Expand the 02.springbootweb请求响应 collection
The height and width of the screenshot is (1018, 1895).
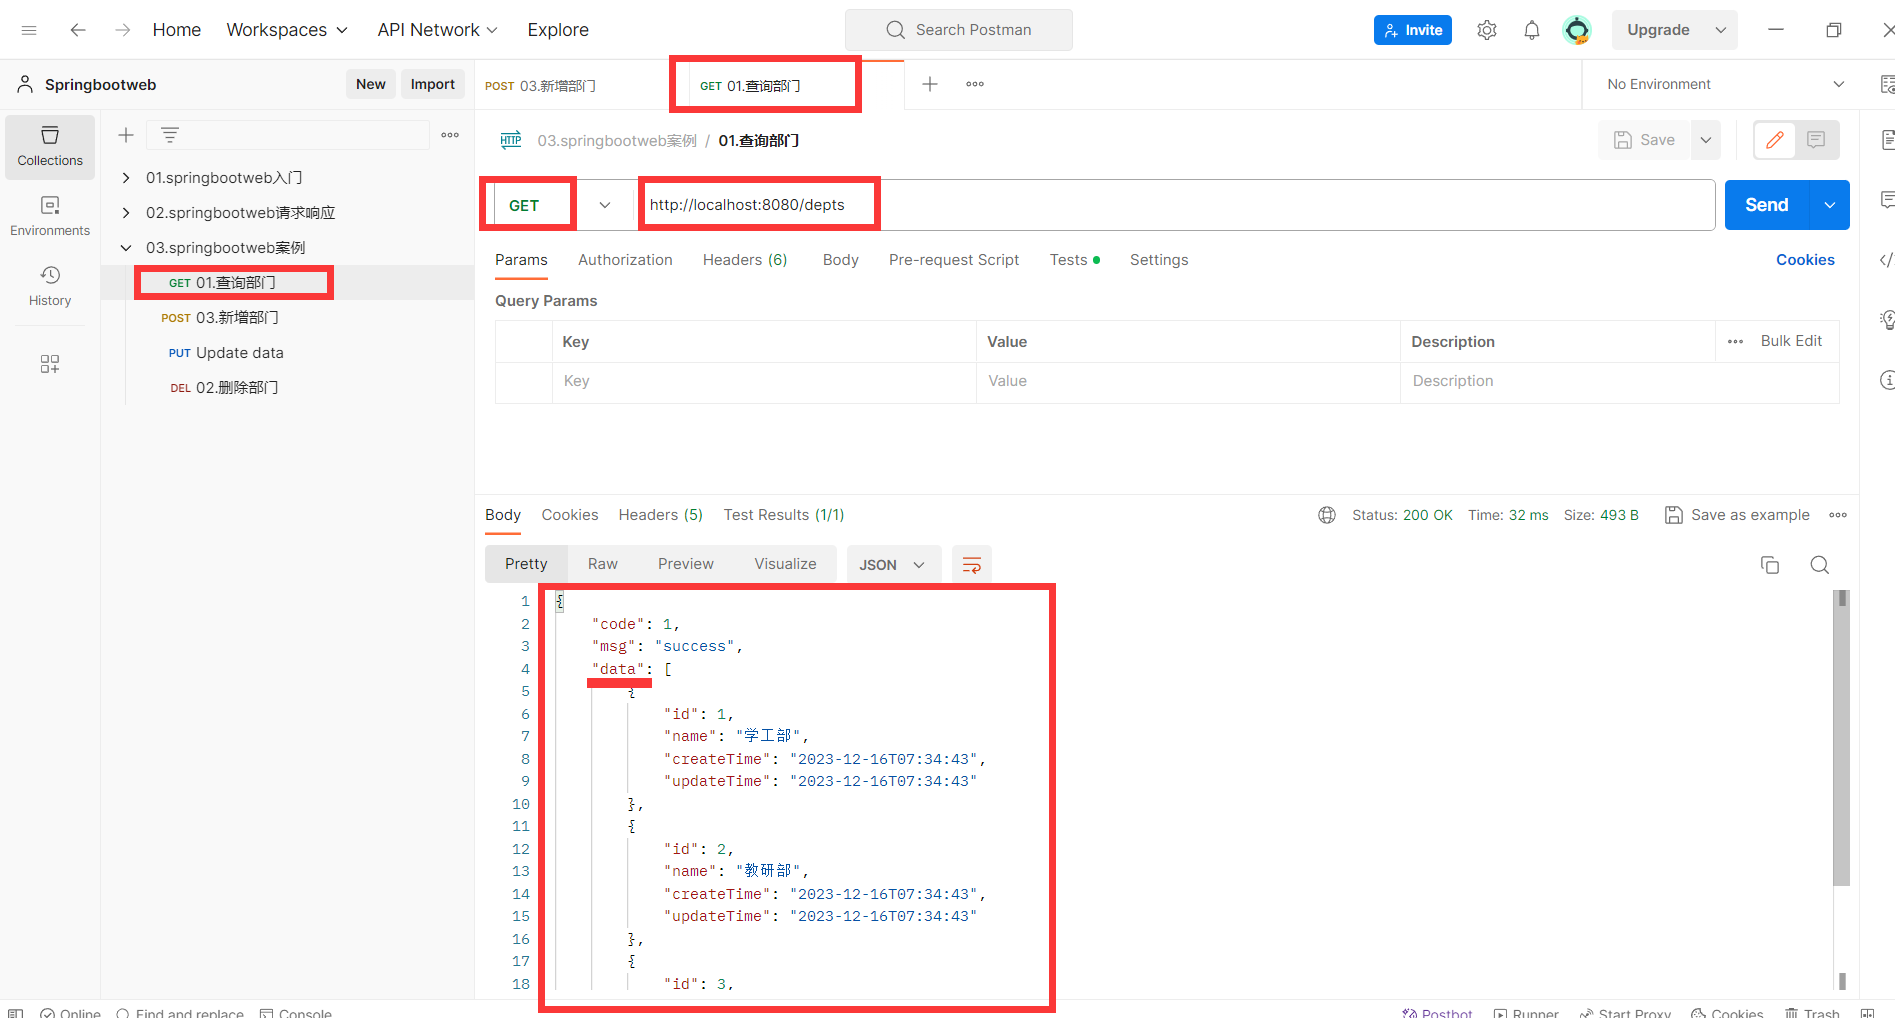pos(126,213)
